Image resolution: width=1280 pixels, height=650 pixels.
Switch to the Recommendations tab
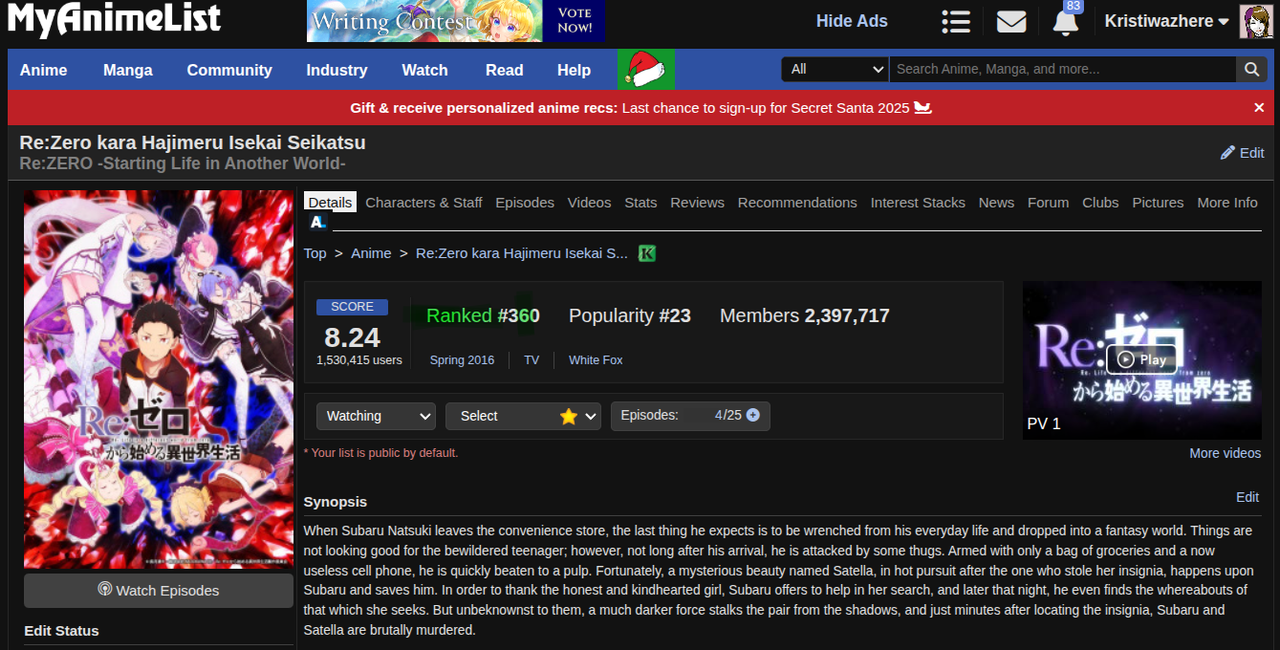(x=797, y=202)
